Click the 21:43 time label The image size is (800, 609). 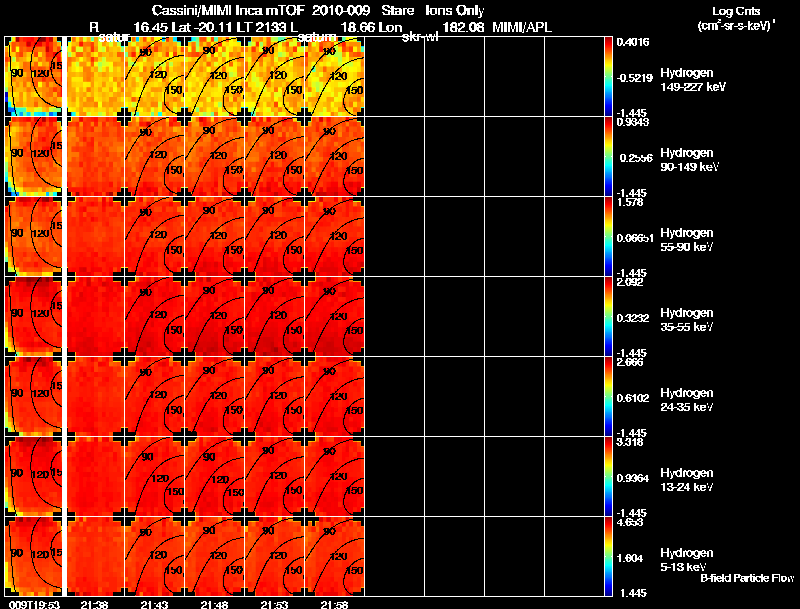pos(154,605)
